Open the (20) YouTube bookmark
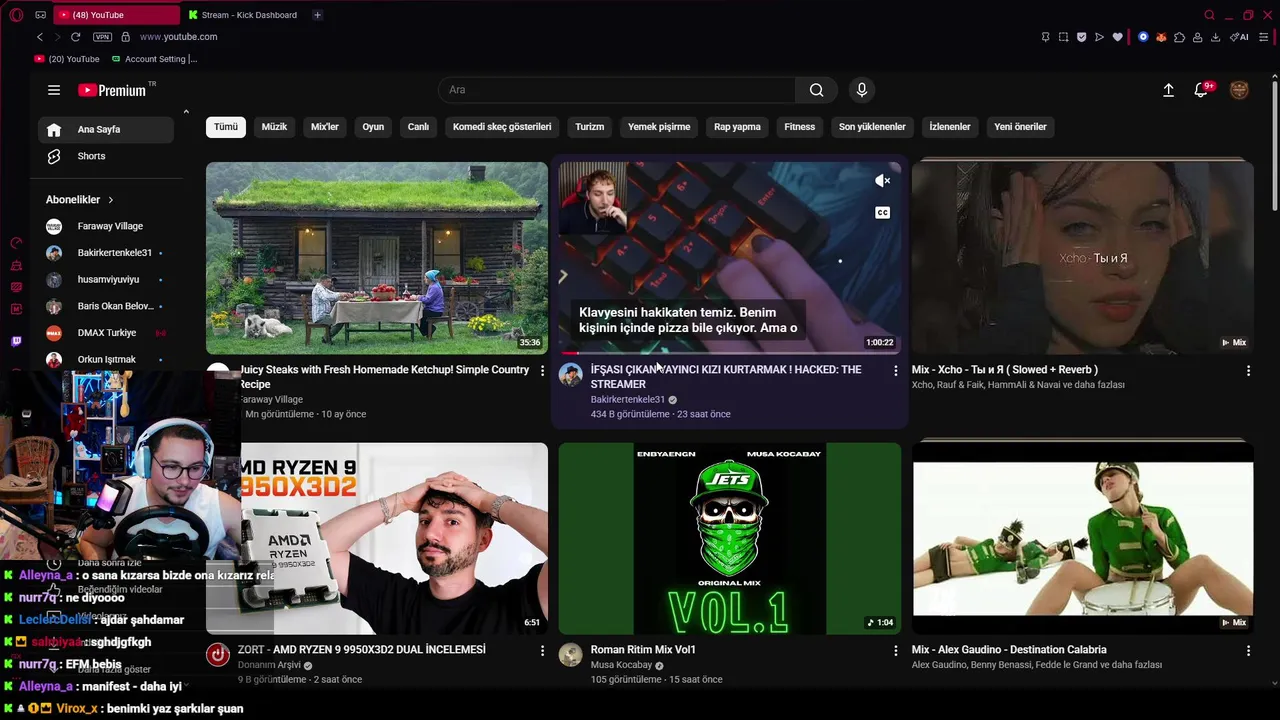 68,59
